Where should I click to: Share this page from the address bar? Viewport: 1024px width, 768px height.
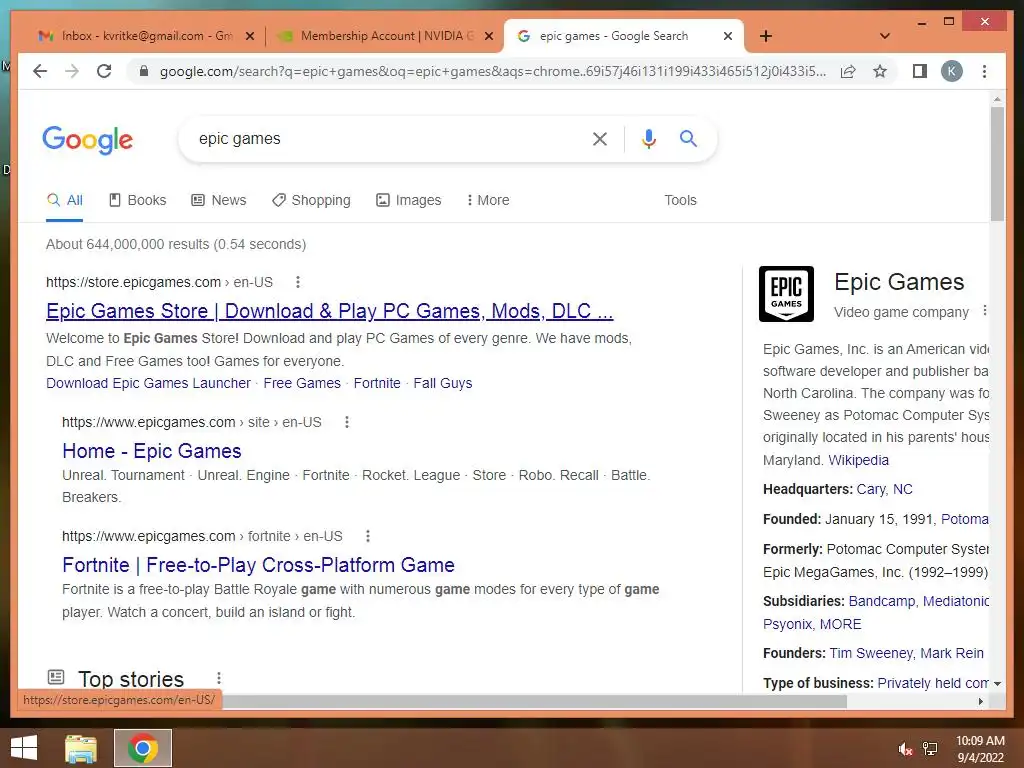[848, 71]
